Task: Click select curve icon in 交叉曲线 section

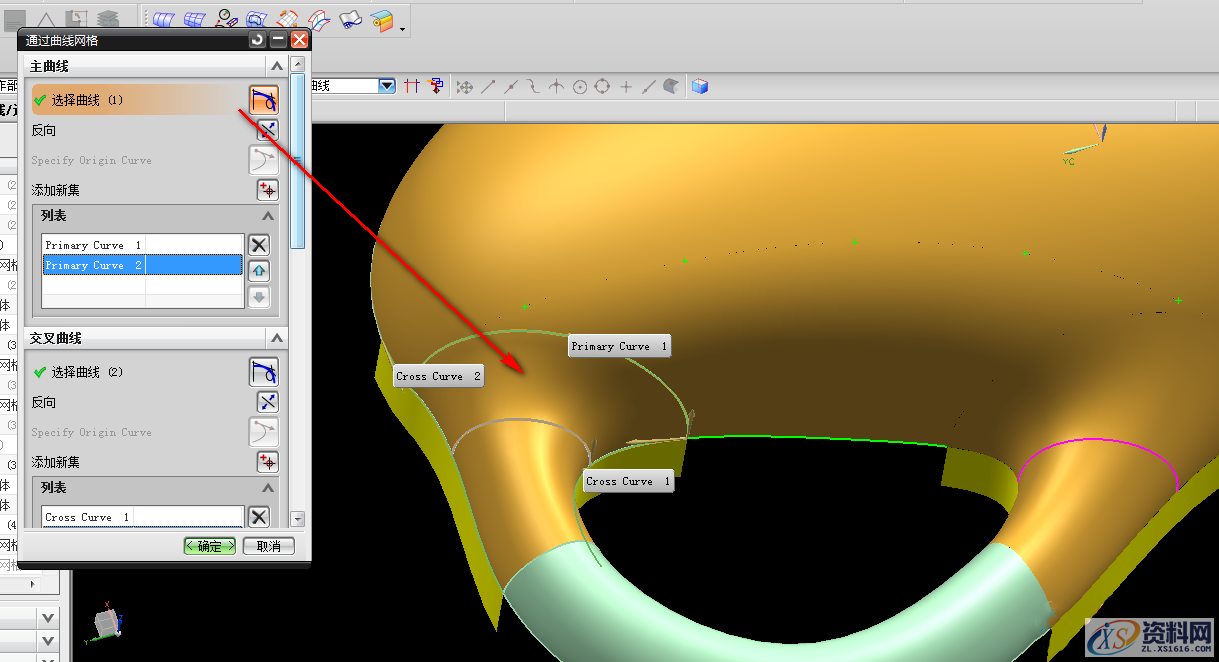Action: [x=264, y=372]
